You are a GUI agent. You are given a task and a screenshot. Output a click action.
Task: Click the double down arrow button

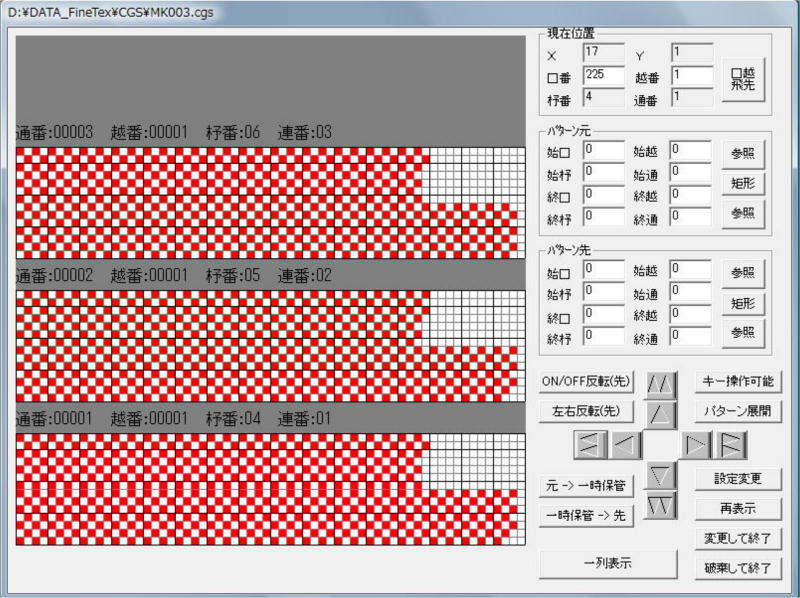tap(661, 505)
